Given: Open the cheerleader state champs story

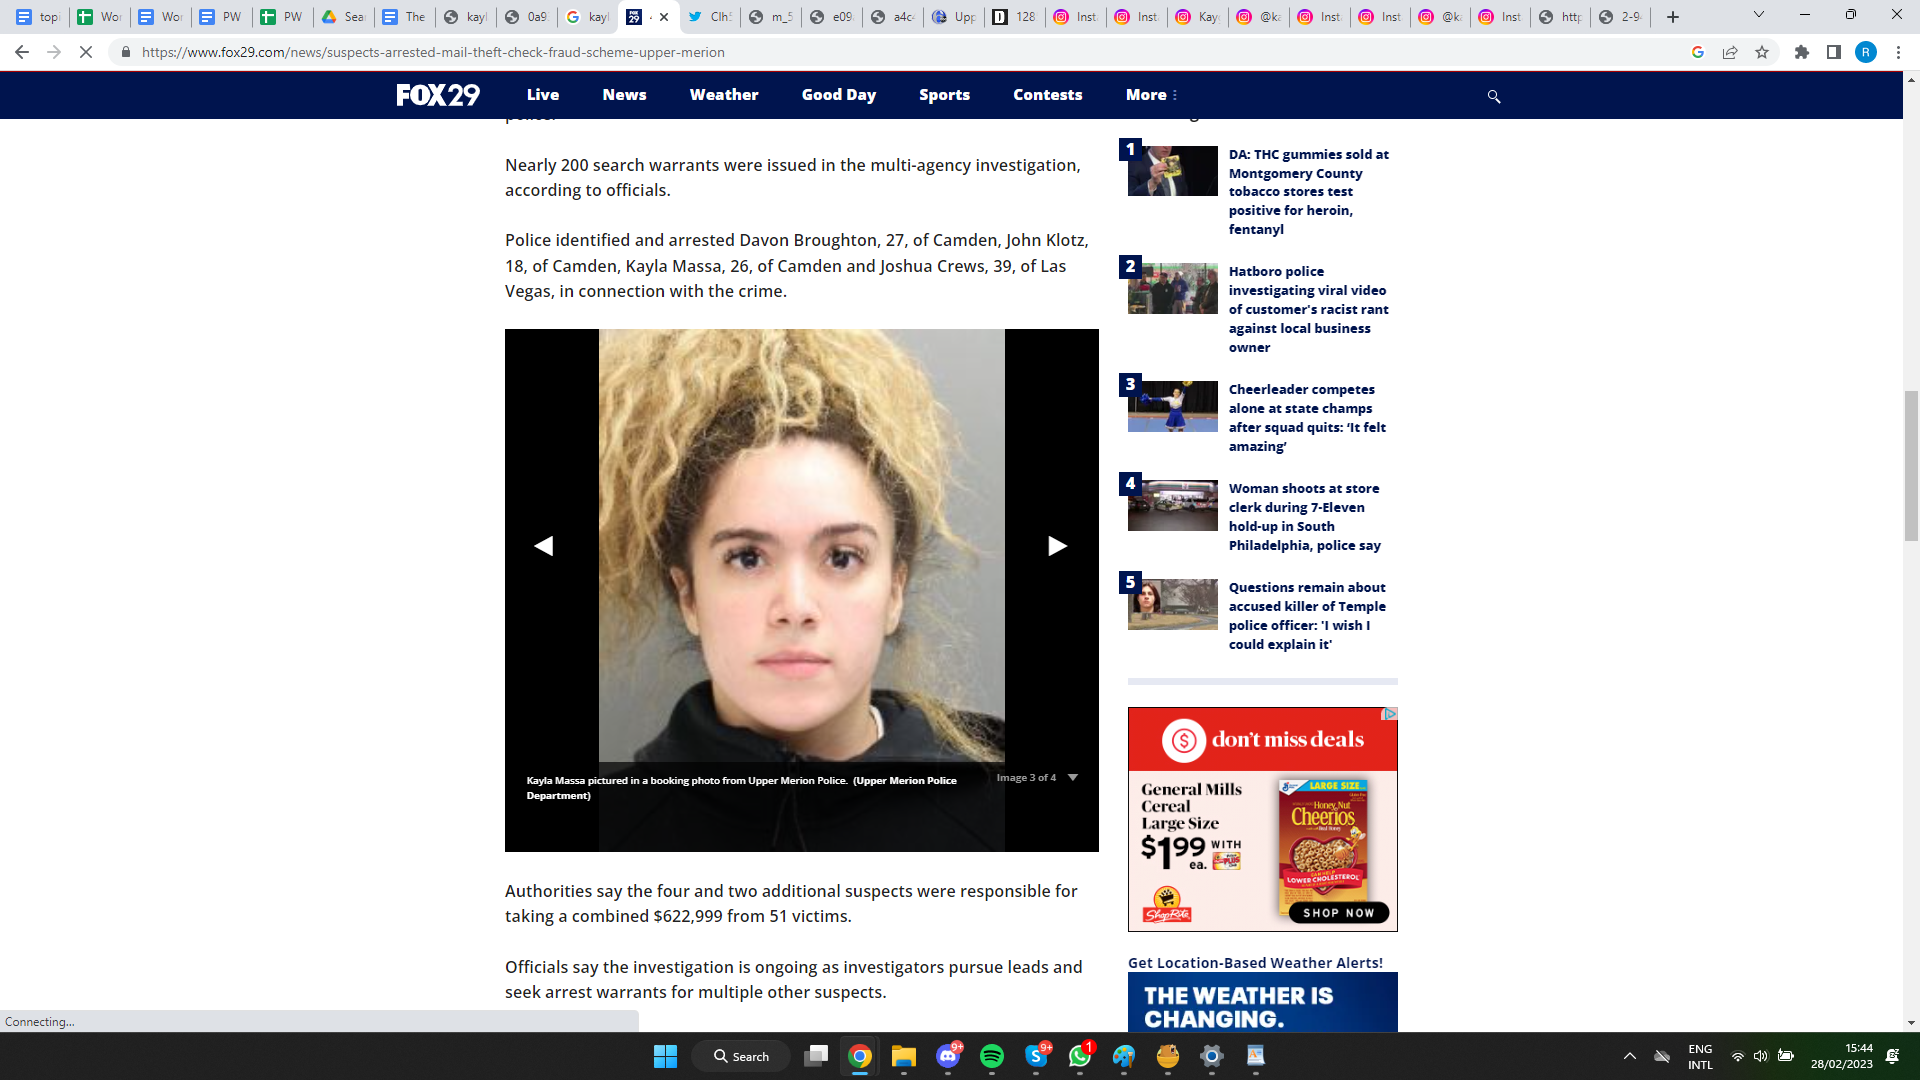Looking at the screenshot, I should (1308, 418).
